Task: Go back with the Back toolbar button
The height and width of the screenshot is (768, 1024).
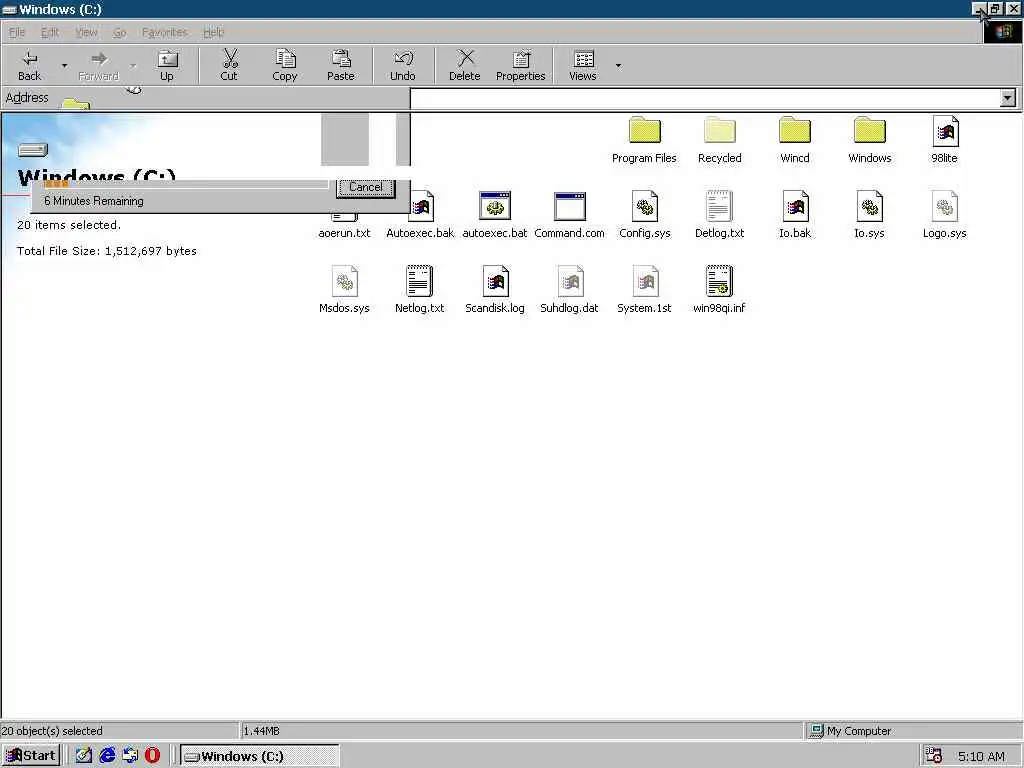Action: pos(29,65)
